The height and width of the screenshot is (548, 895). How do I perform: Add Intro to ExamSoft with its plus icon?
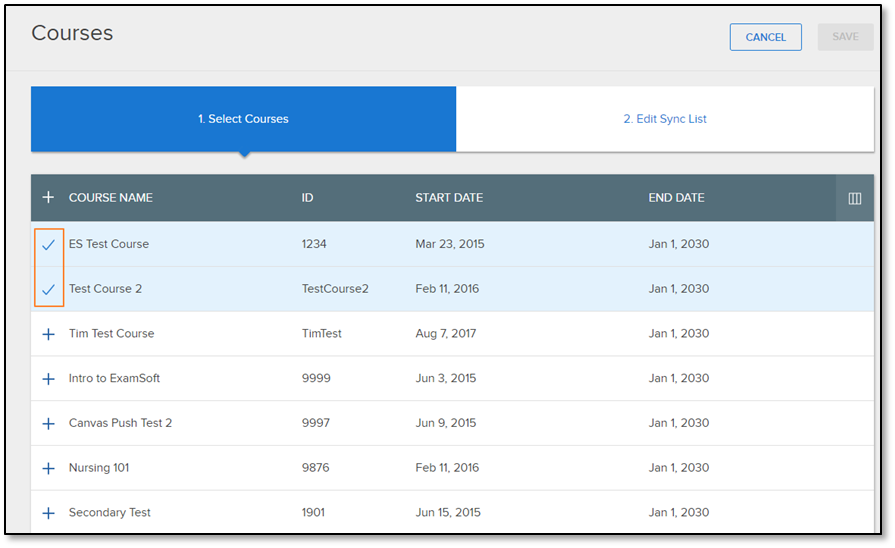(x=49, y=378)
